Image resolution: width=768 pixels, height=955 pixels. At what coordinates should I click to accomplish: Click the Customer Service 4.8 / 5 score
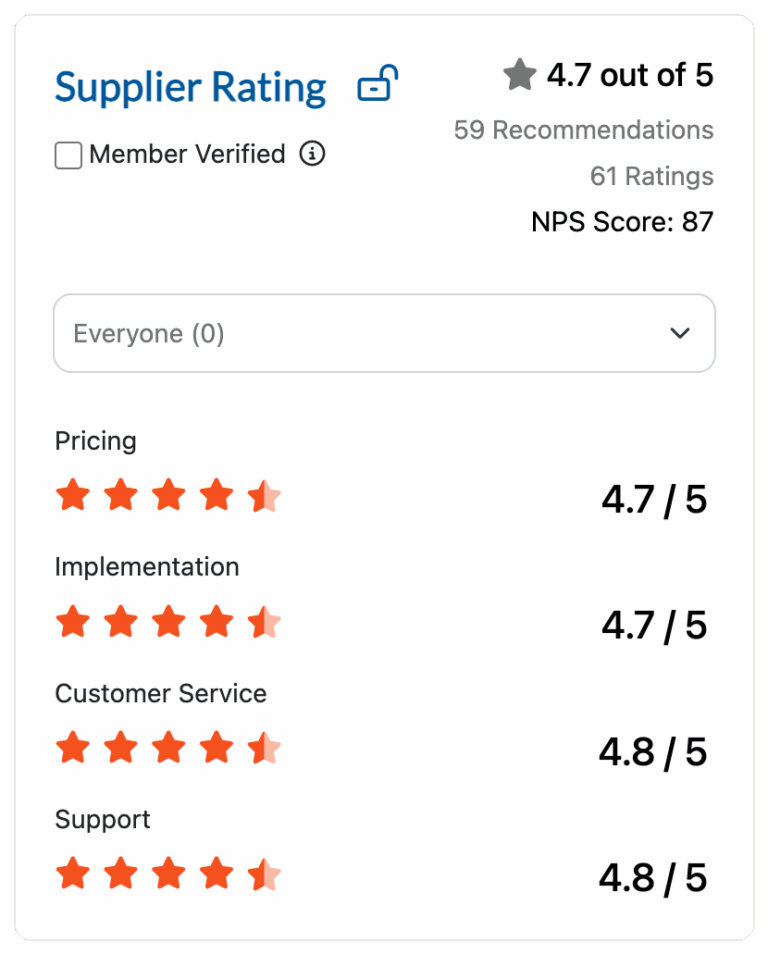(x=653, y=752)
